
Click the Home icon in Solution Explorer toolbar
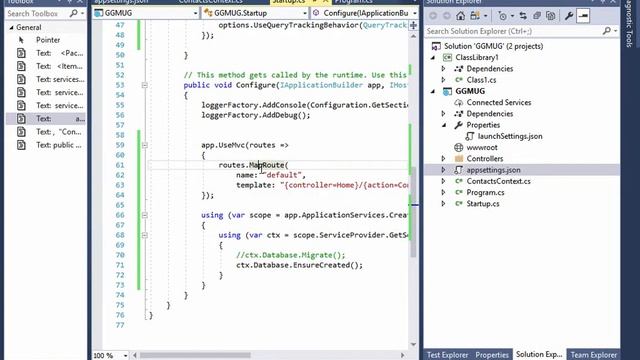(x=460, y=16)
